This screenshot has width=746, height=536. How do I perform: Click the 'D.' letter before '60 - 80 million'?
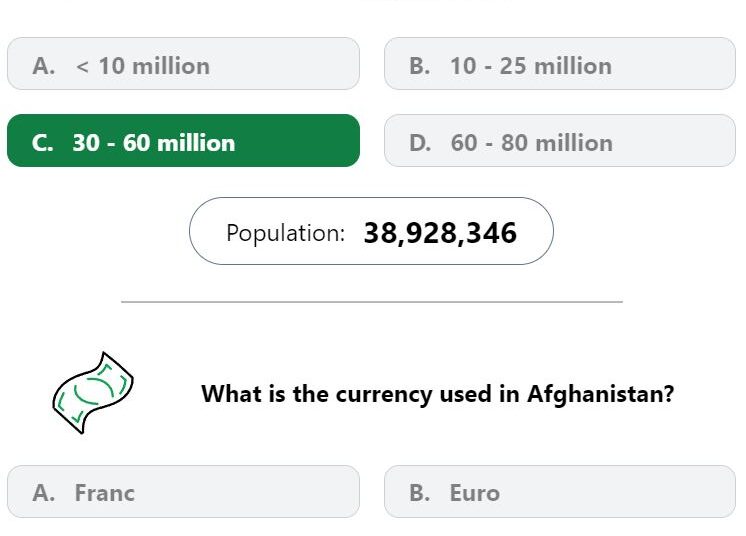tap(421, 143)
